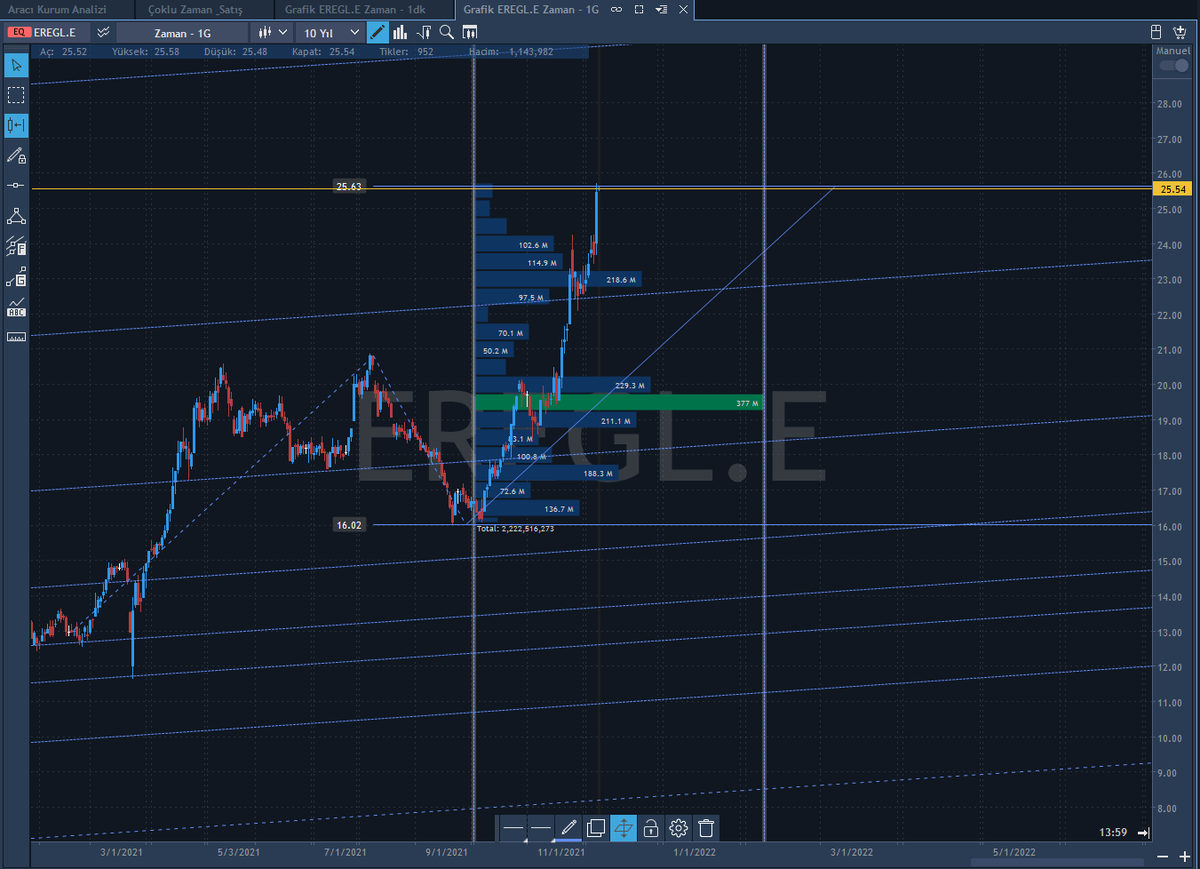
Task: Click the Total: 2,222,516,273 label
Action: point(515,528)
